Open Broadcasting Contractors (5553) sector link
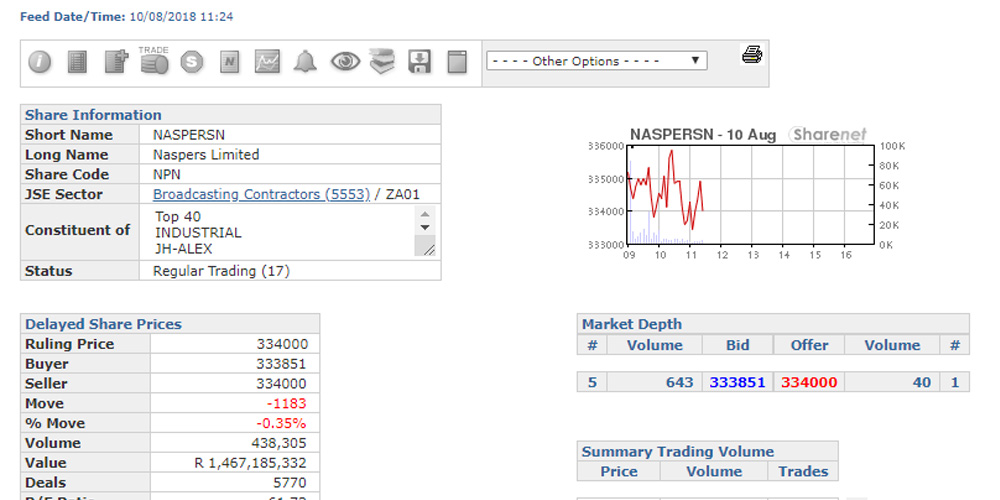Viewport: 1000px width, 500px height. (261, 195)
